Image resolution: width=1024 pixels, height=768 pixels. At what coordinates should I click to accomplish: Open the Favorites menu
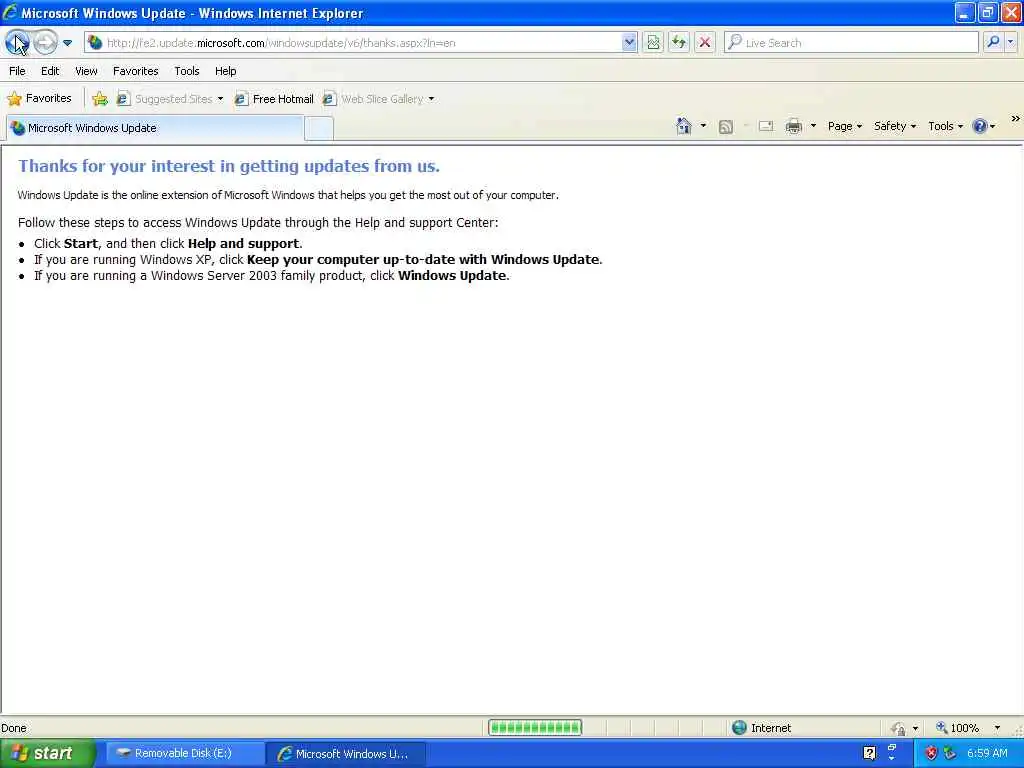[136, 71]
